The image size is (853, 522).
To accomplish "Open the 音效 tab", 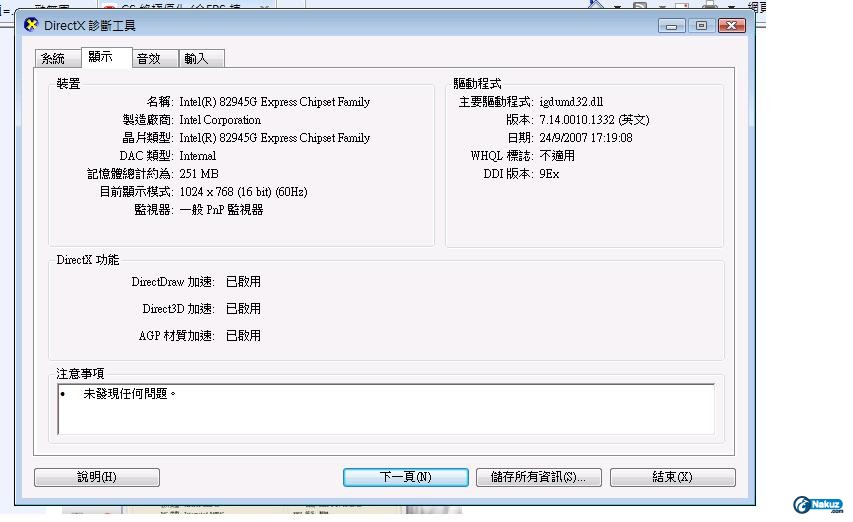I will click(x=155, y=58).
